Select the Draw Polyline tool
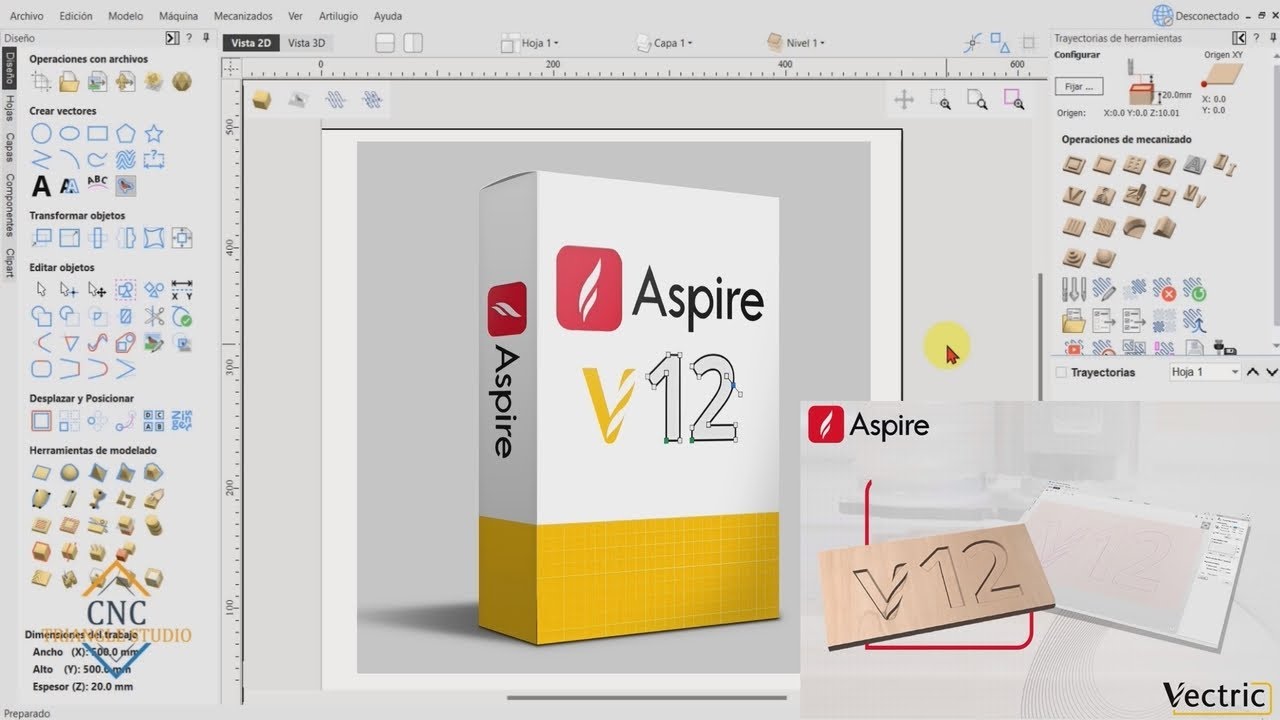Image resolution: width=1280 pixels, height=720 pixels. [x=41, y=159]
